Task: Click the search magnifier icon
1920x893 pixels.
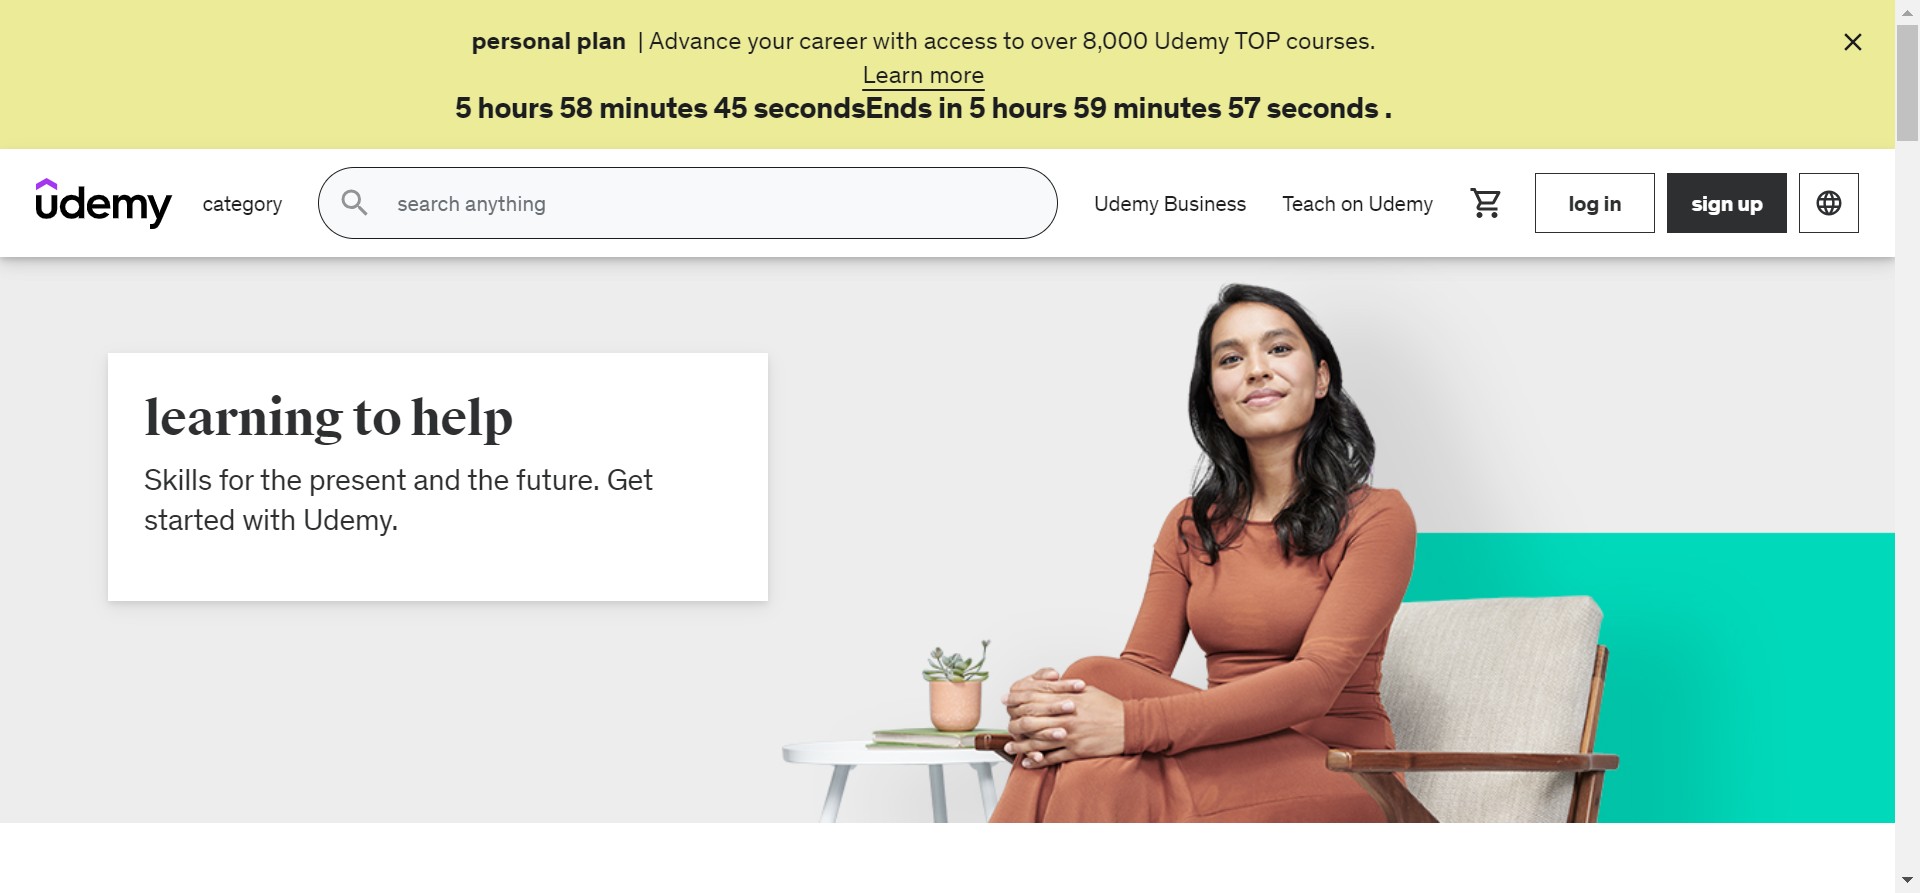Action: (354, 203)
